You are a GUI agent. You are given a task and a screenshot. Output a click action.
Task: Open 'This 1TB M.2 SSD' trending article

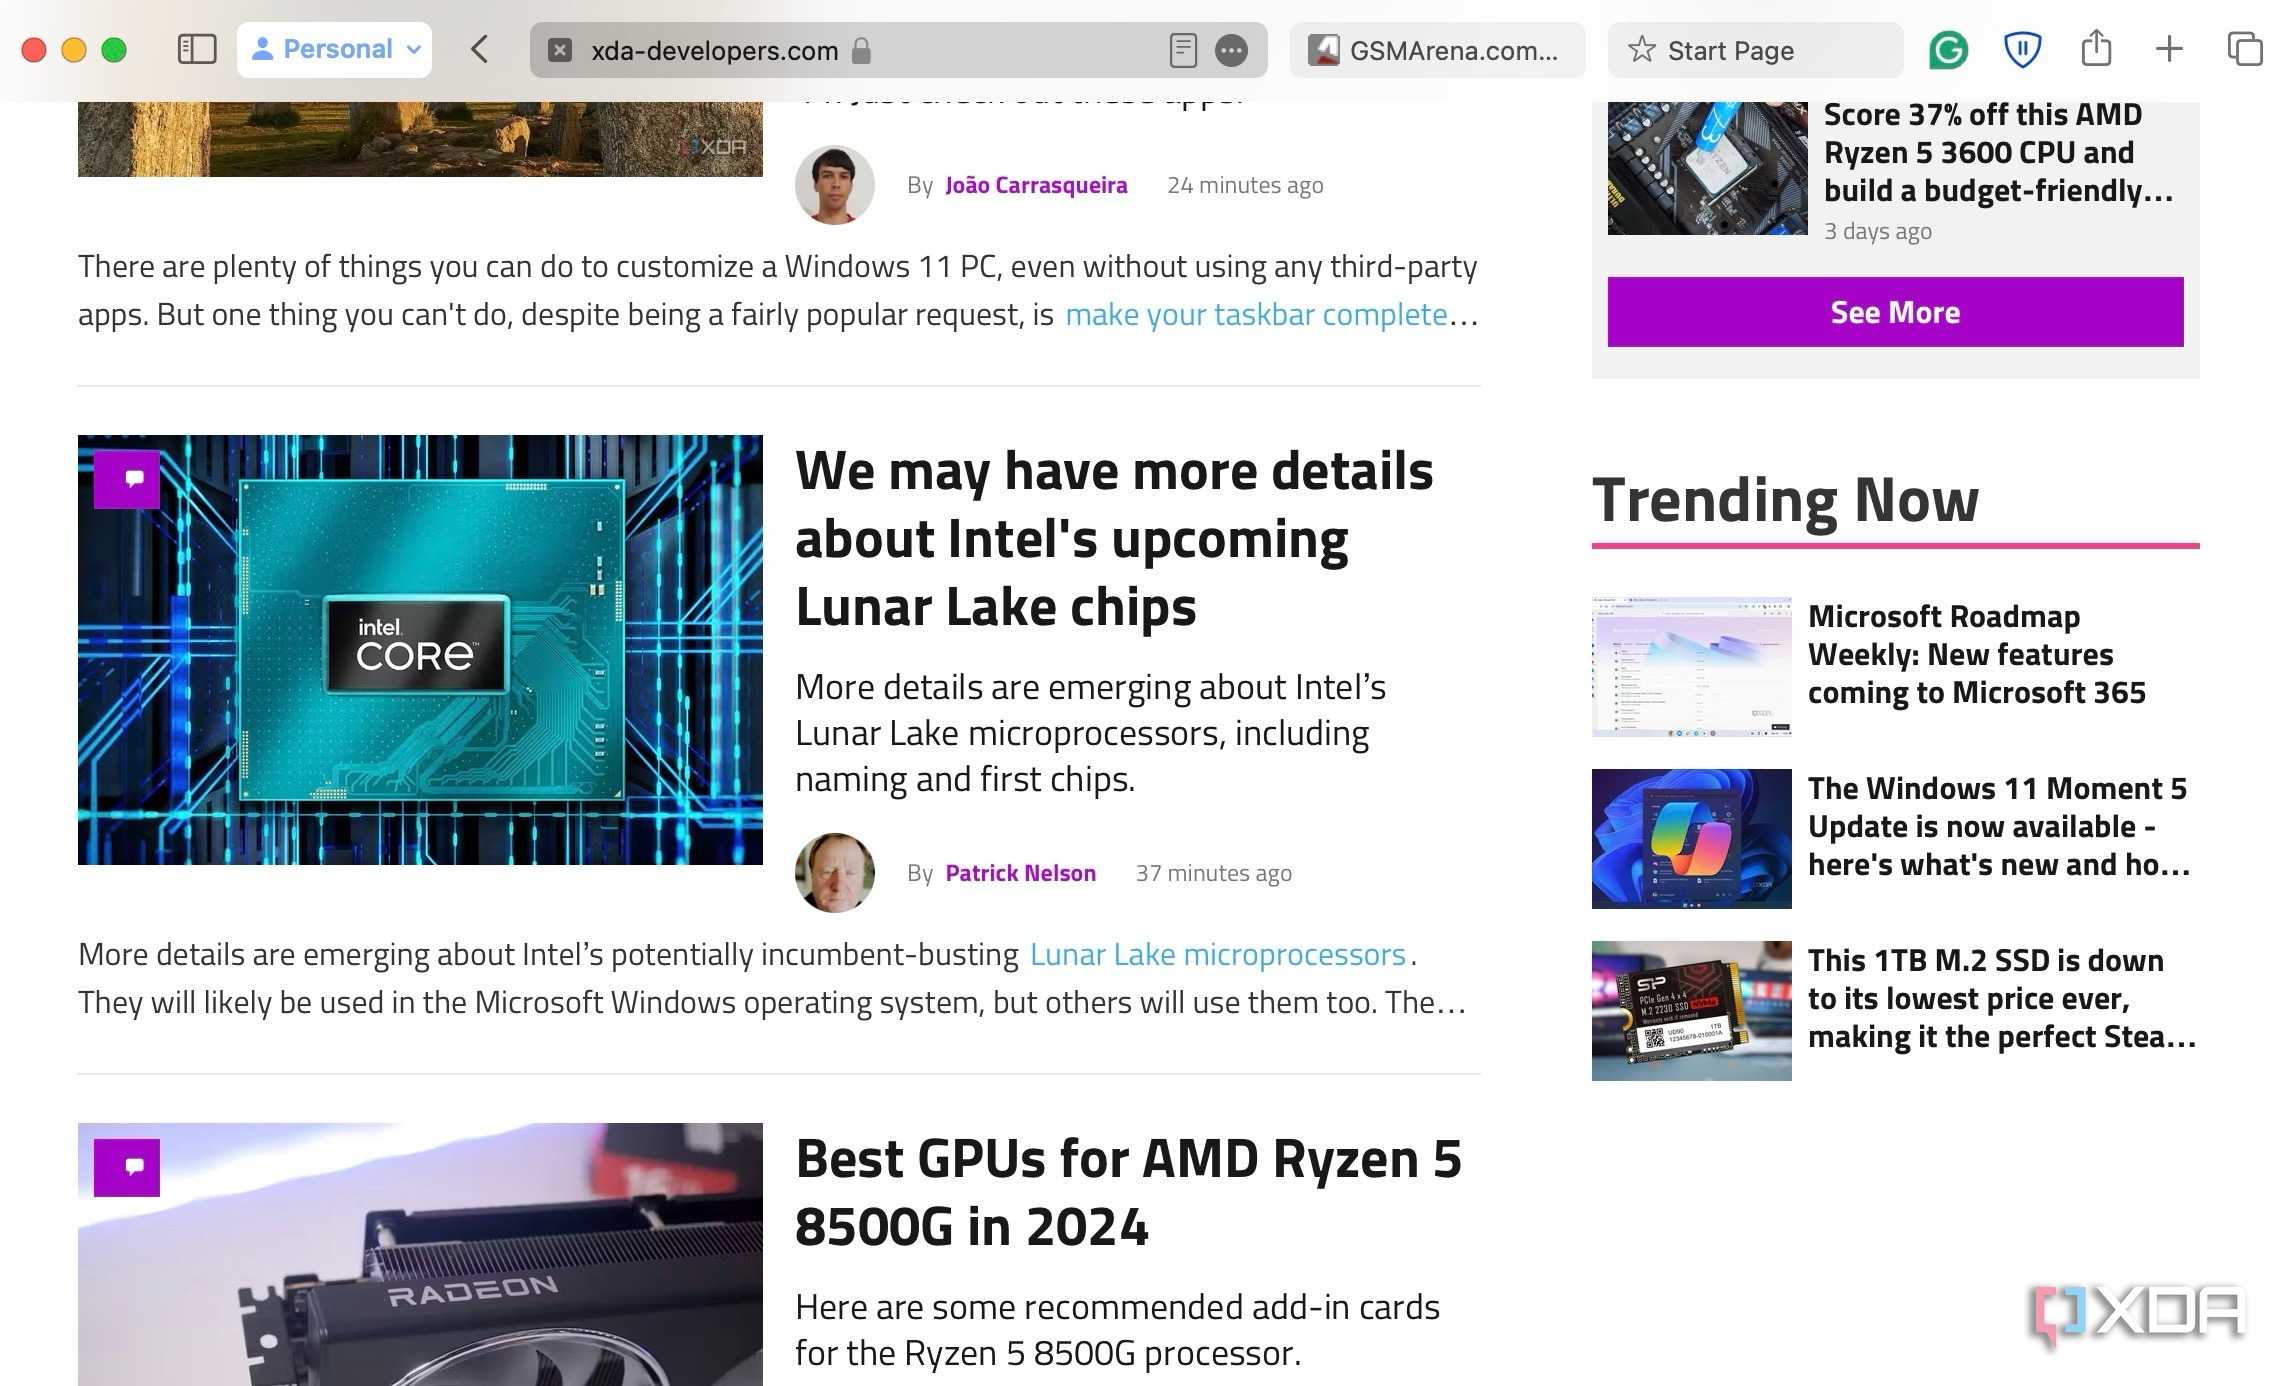[2000, 998]
